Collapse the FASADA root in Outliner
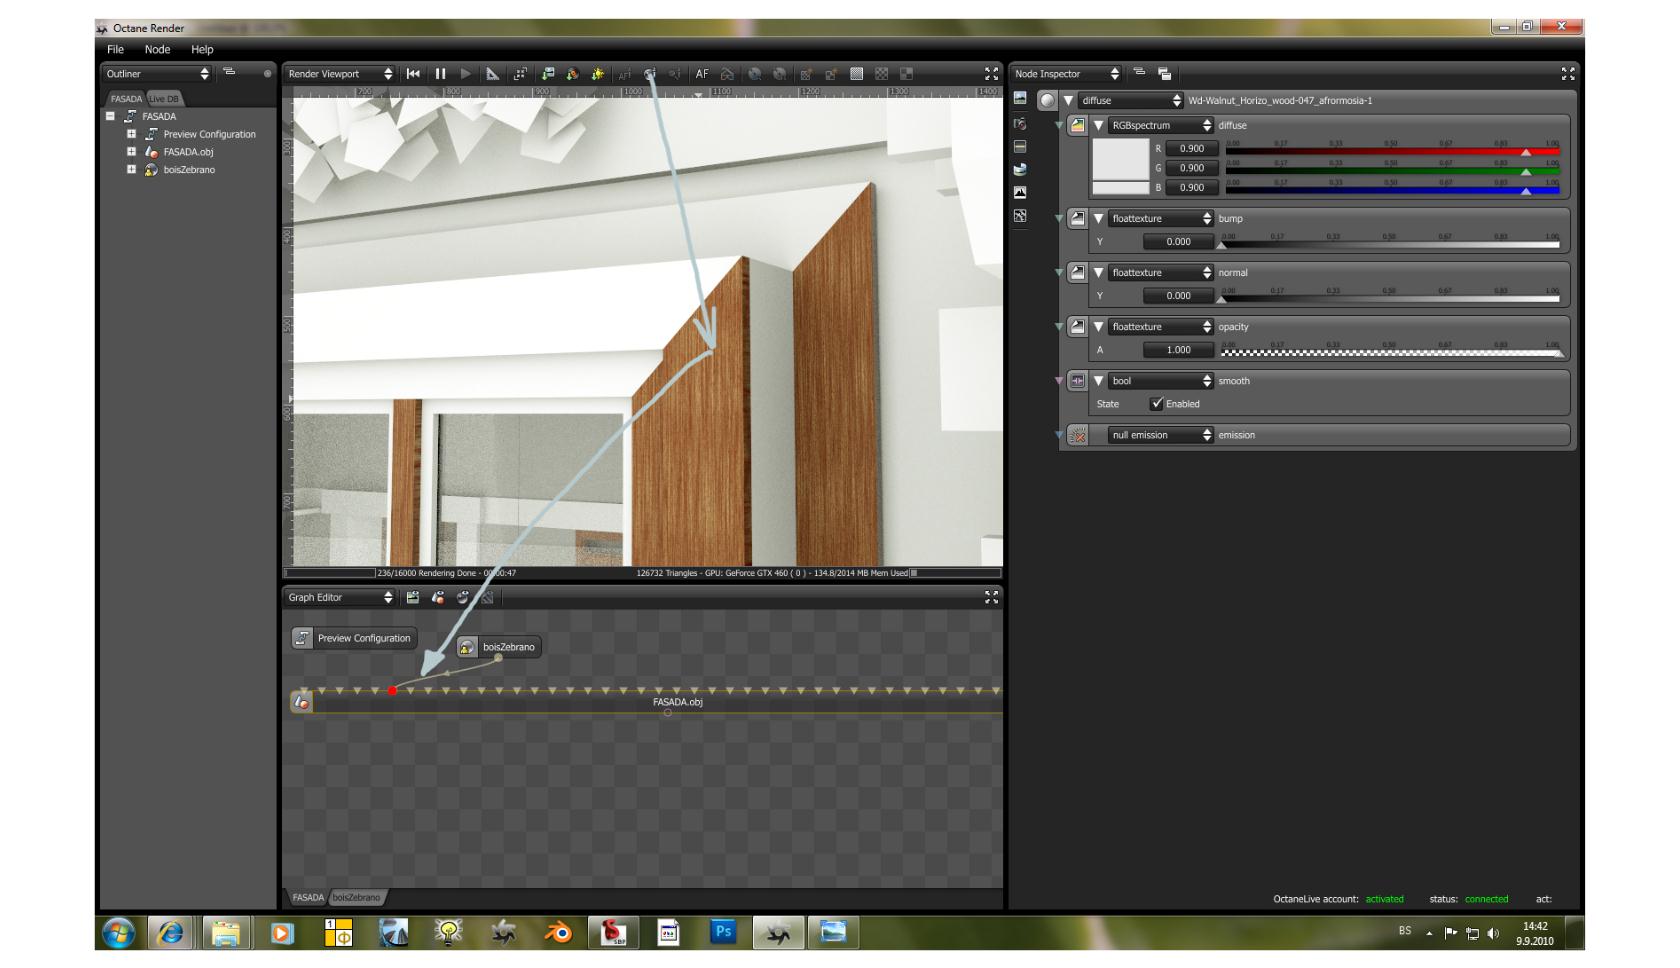 [111, 116]
